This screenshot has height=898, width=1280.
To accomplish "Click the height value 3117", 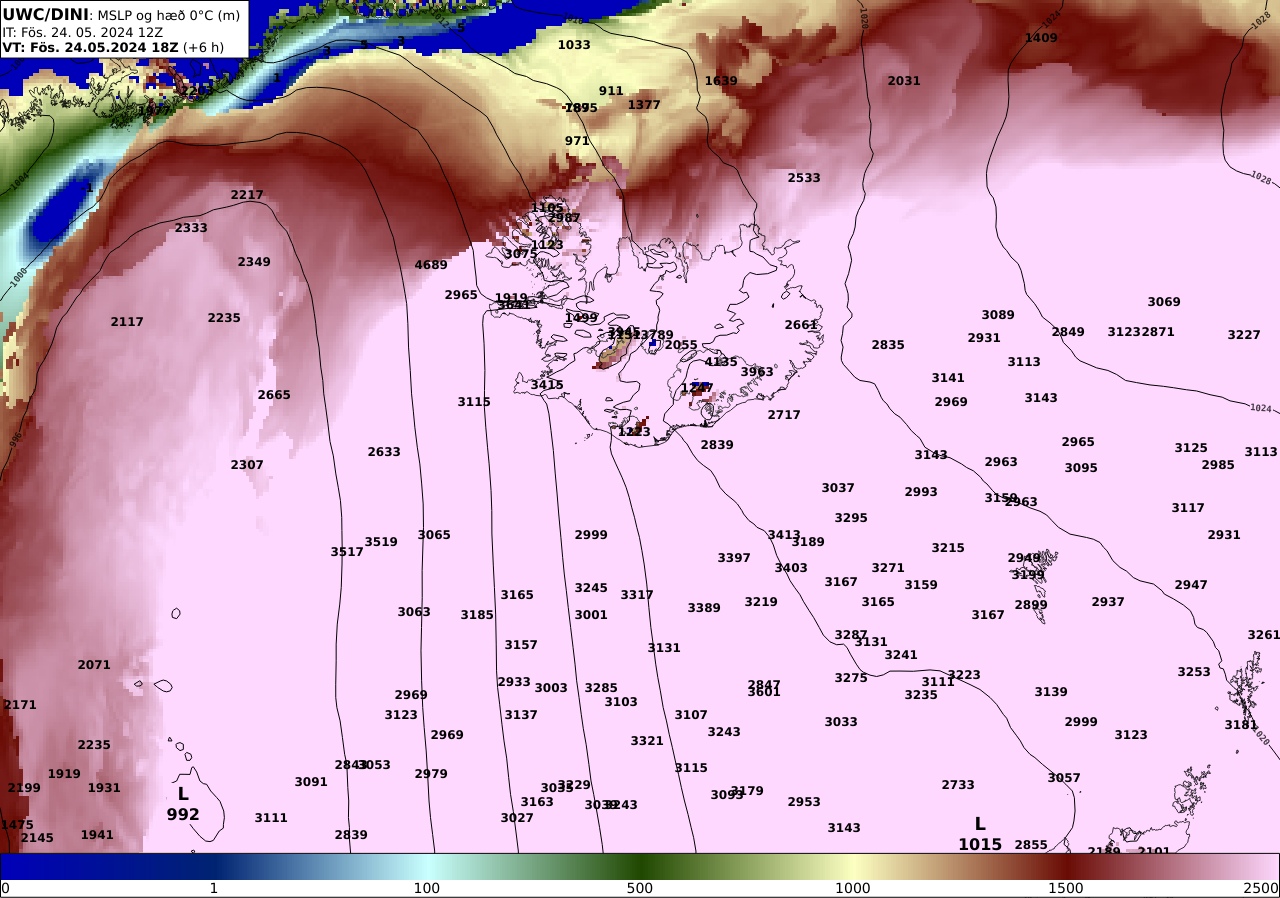I will 1188,508.
